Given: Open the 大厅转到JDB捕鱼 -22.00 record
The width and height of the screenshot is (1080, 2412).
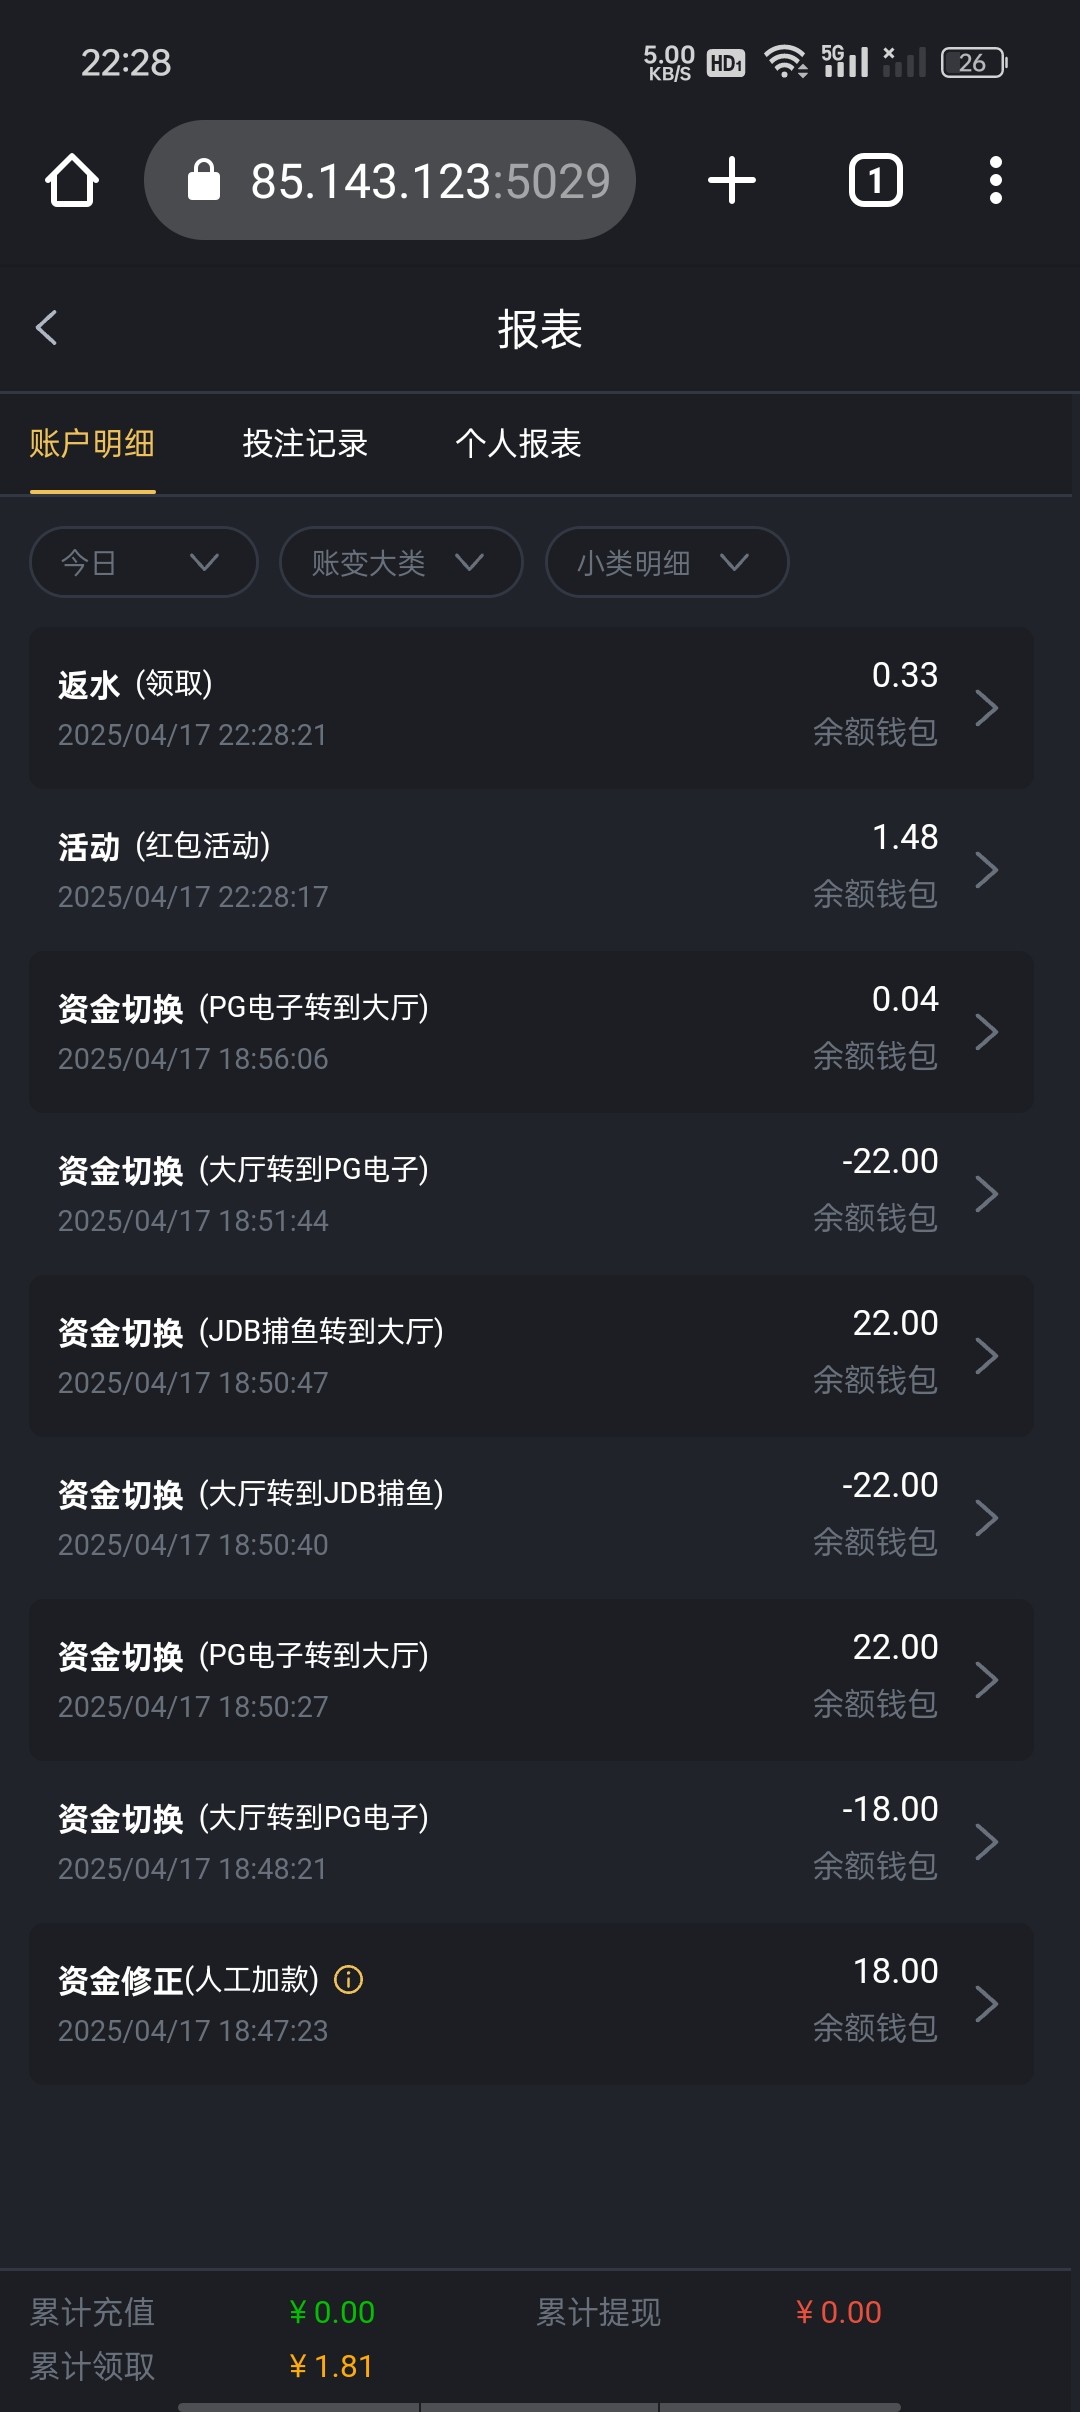Looking at the screenshot, I should pyautogui.click(x=530, y=1517).
